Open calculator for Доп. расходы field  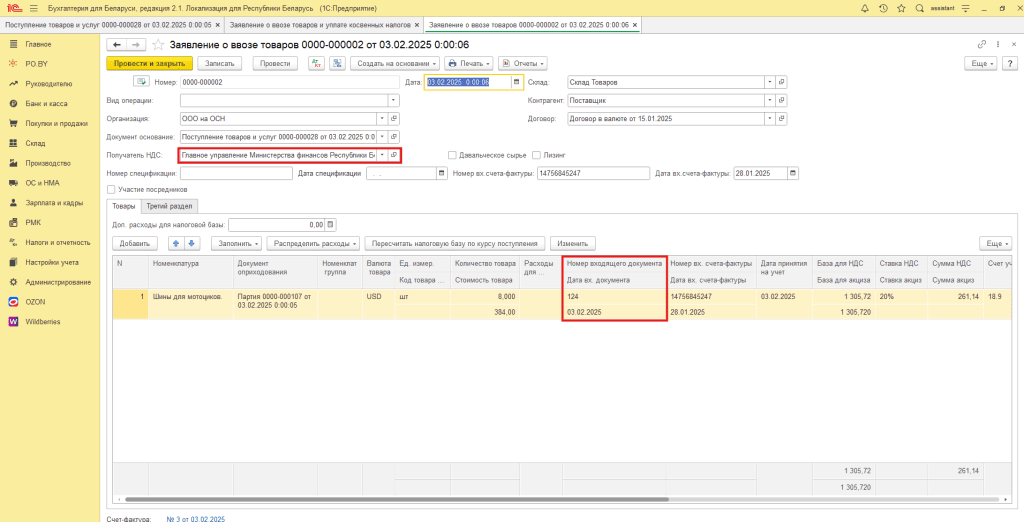tap(330, 225)
